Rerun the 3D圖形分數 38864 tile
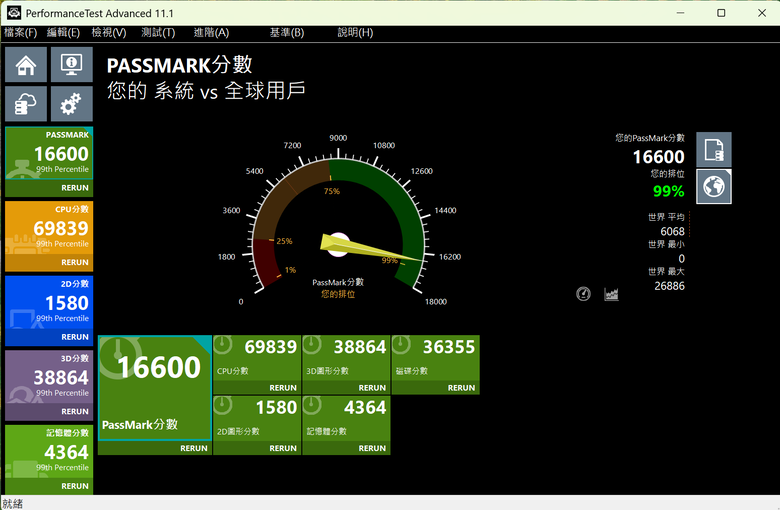 (x=372, y=388)
